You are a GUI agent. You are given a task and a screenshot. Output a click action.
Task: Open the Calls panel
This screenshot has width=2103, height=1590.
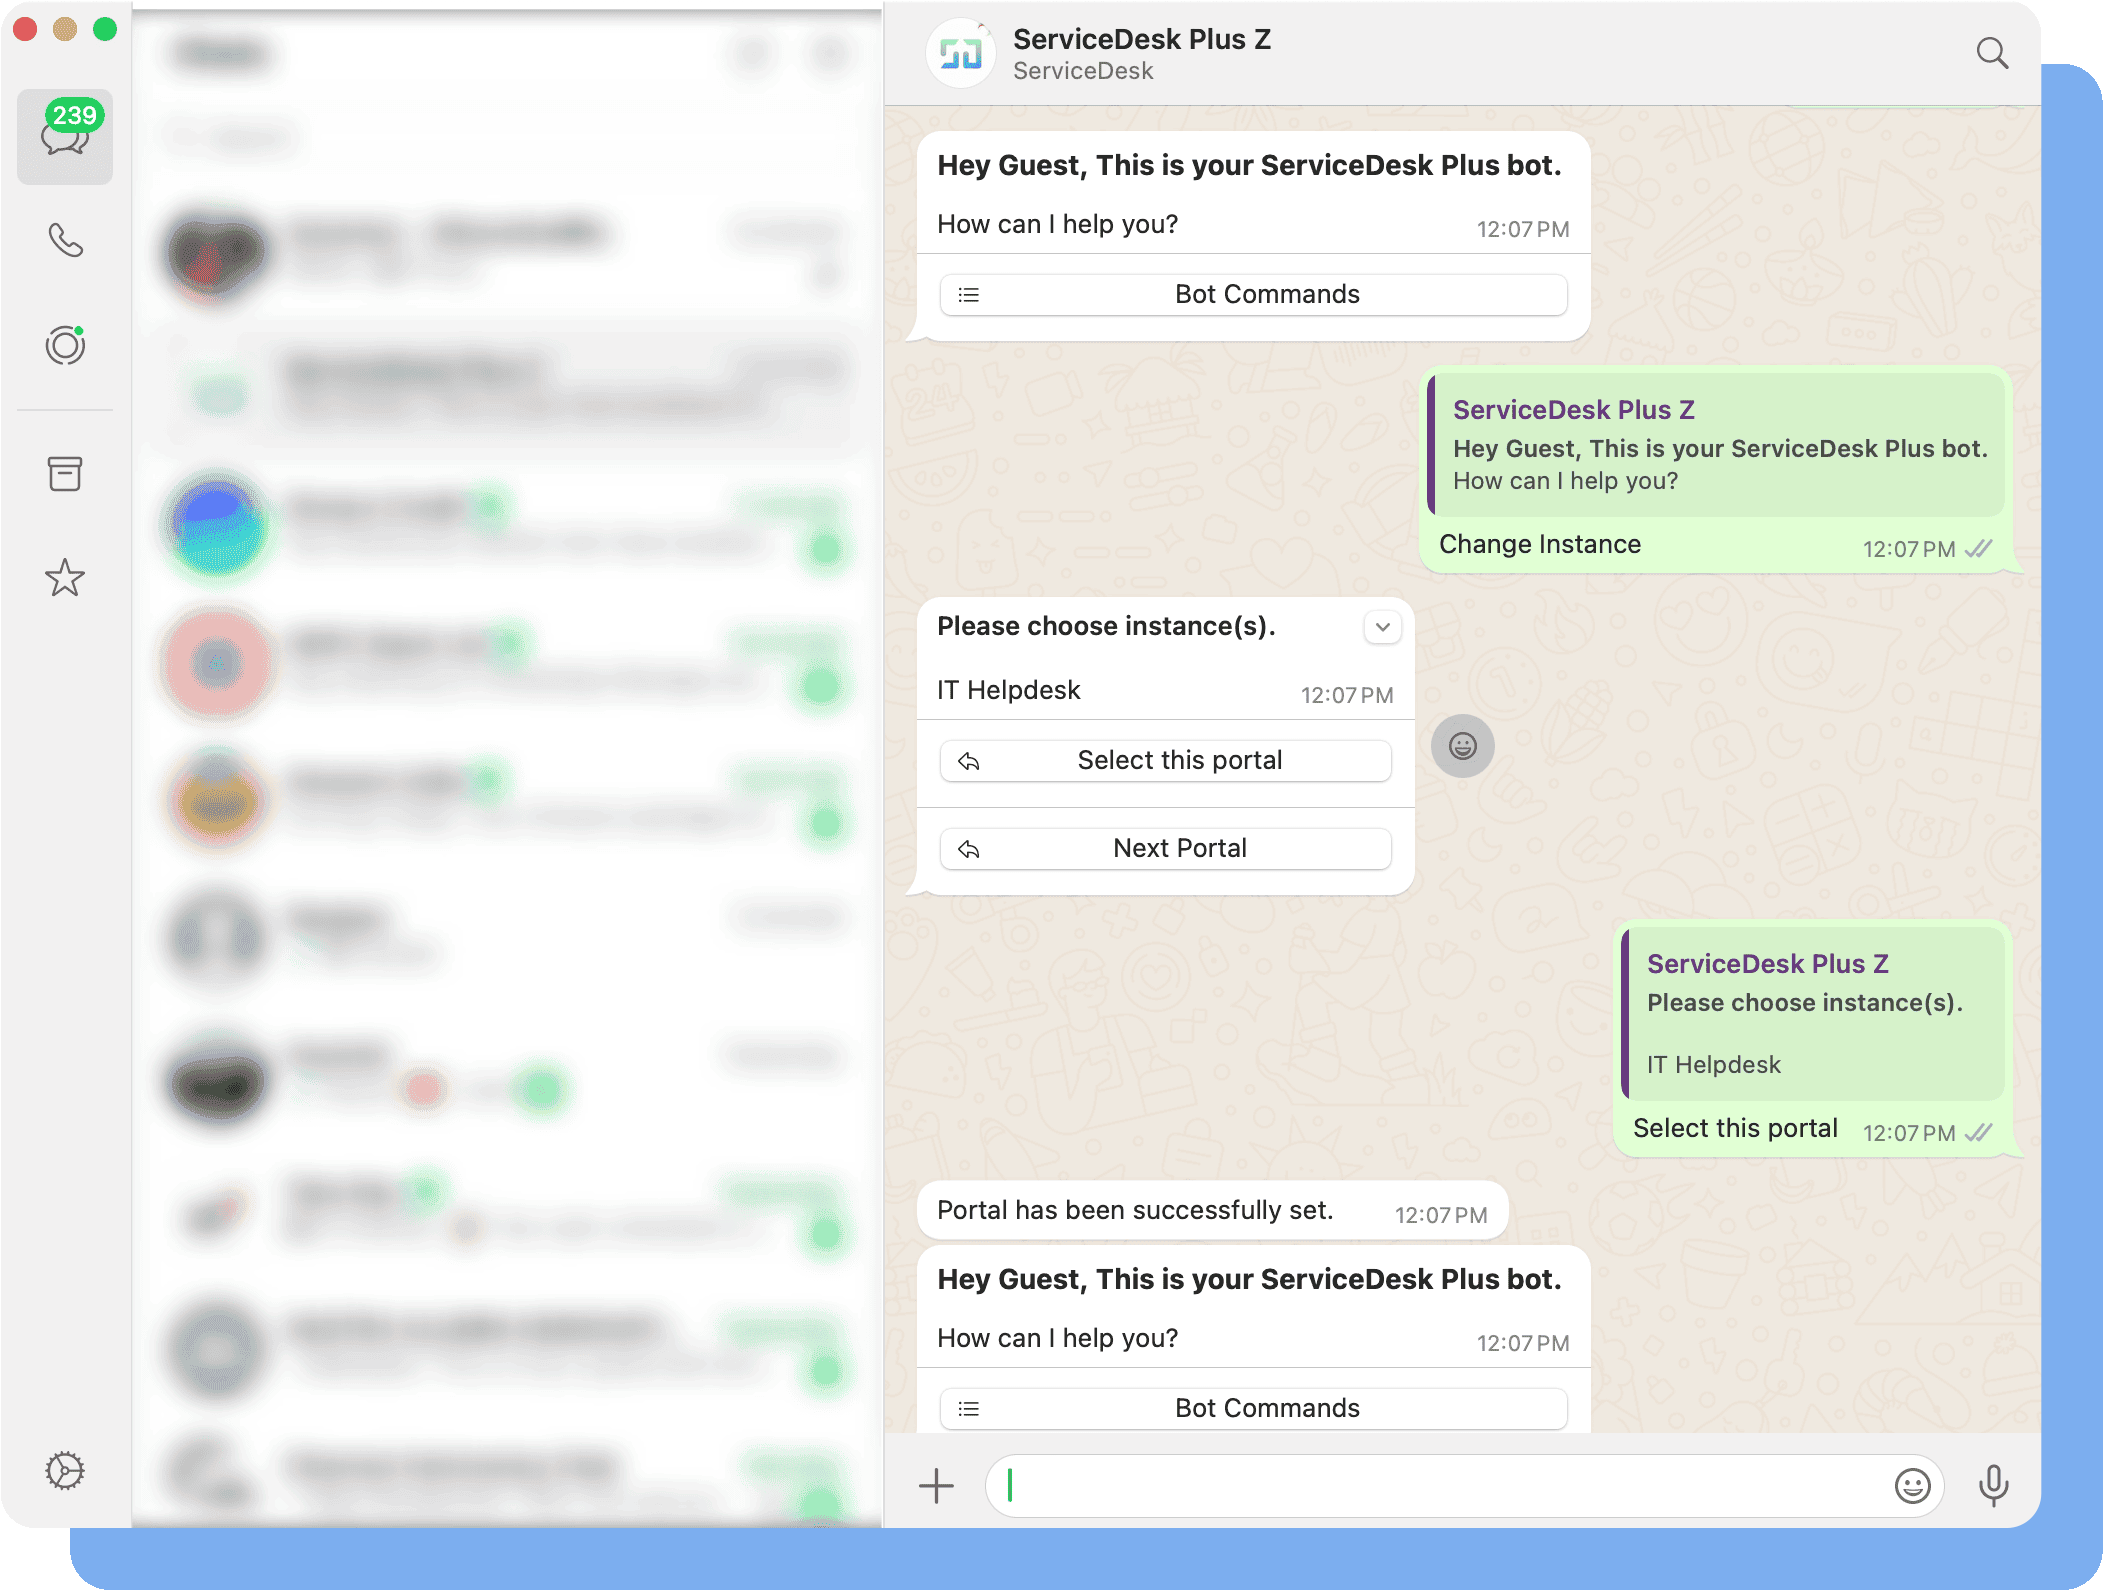64,240
